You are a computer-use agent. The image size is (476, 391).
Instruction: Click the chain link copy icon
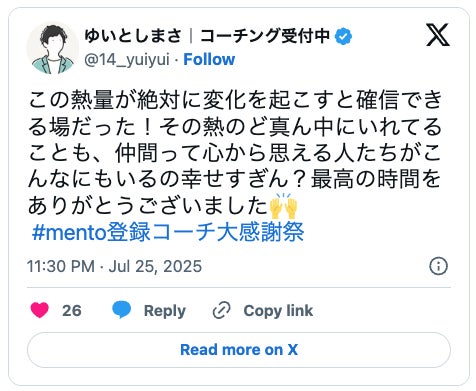point(222,310)
